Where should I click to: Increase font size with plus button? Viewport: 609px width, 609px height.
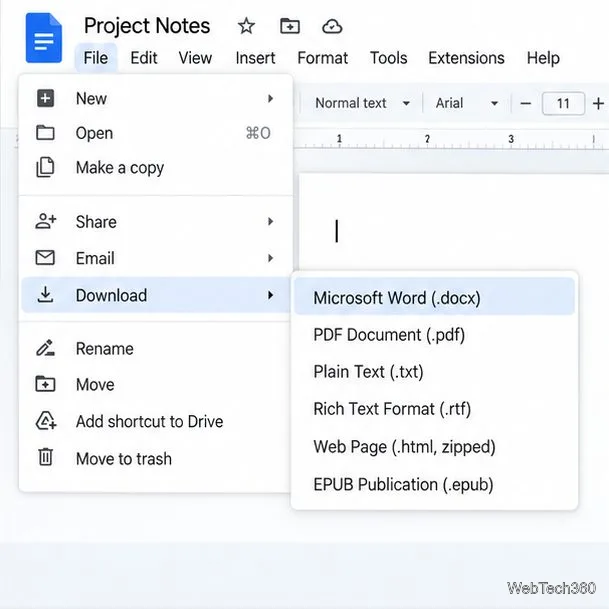(x=598, y=103)
